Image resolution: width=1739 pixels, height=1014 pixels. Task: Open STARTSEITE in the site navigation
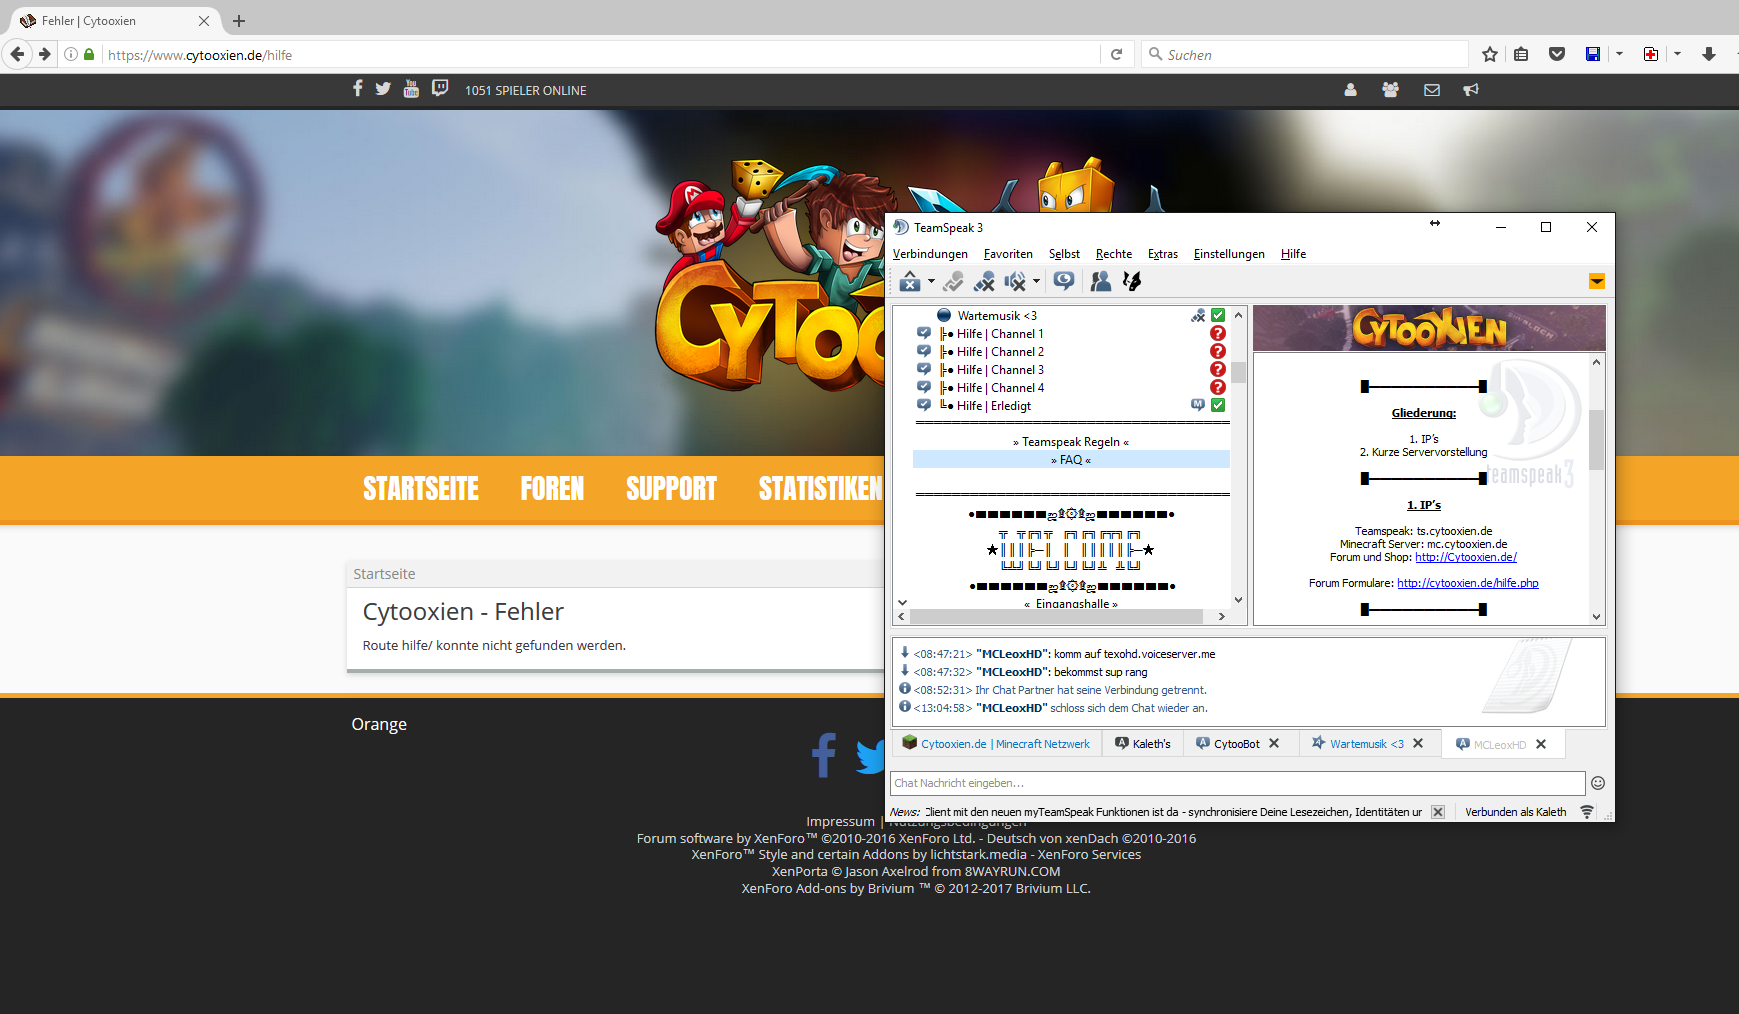pos(421,488)
